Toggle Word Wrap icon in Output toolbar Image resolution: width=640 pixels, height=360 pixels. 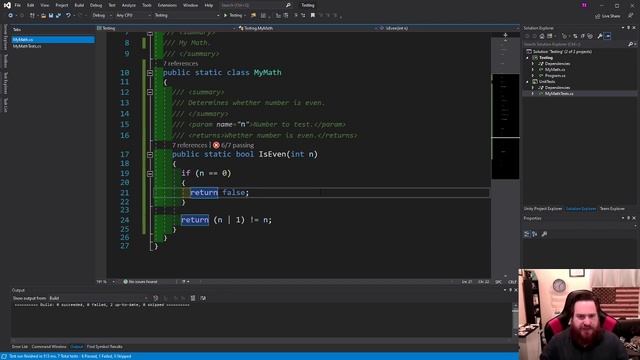203,298
